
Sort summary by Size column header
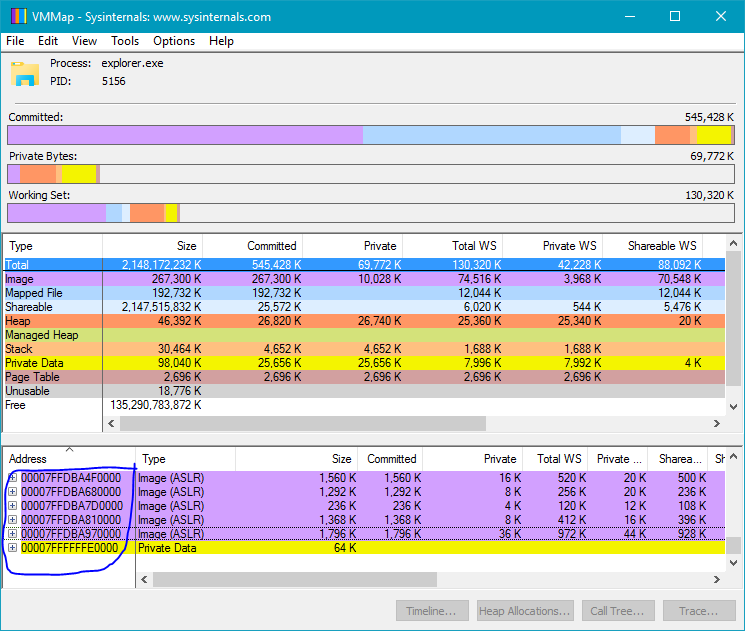pyautogui.click(x=153, y=246)
